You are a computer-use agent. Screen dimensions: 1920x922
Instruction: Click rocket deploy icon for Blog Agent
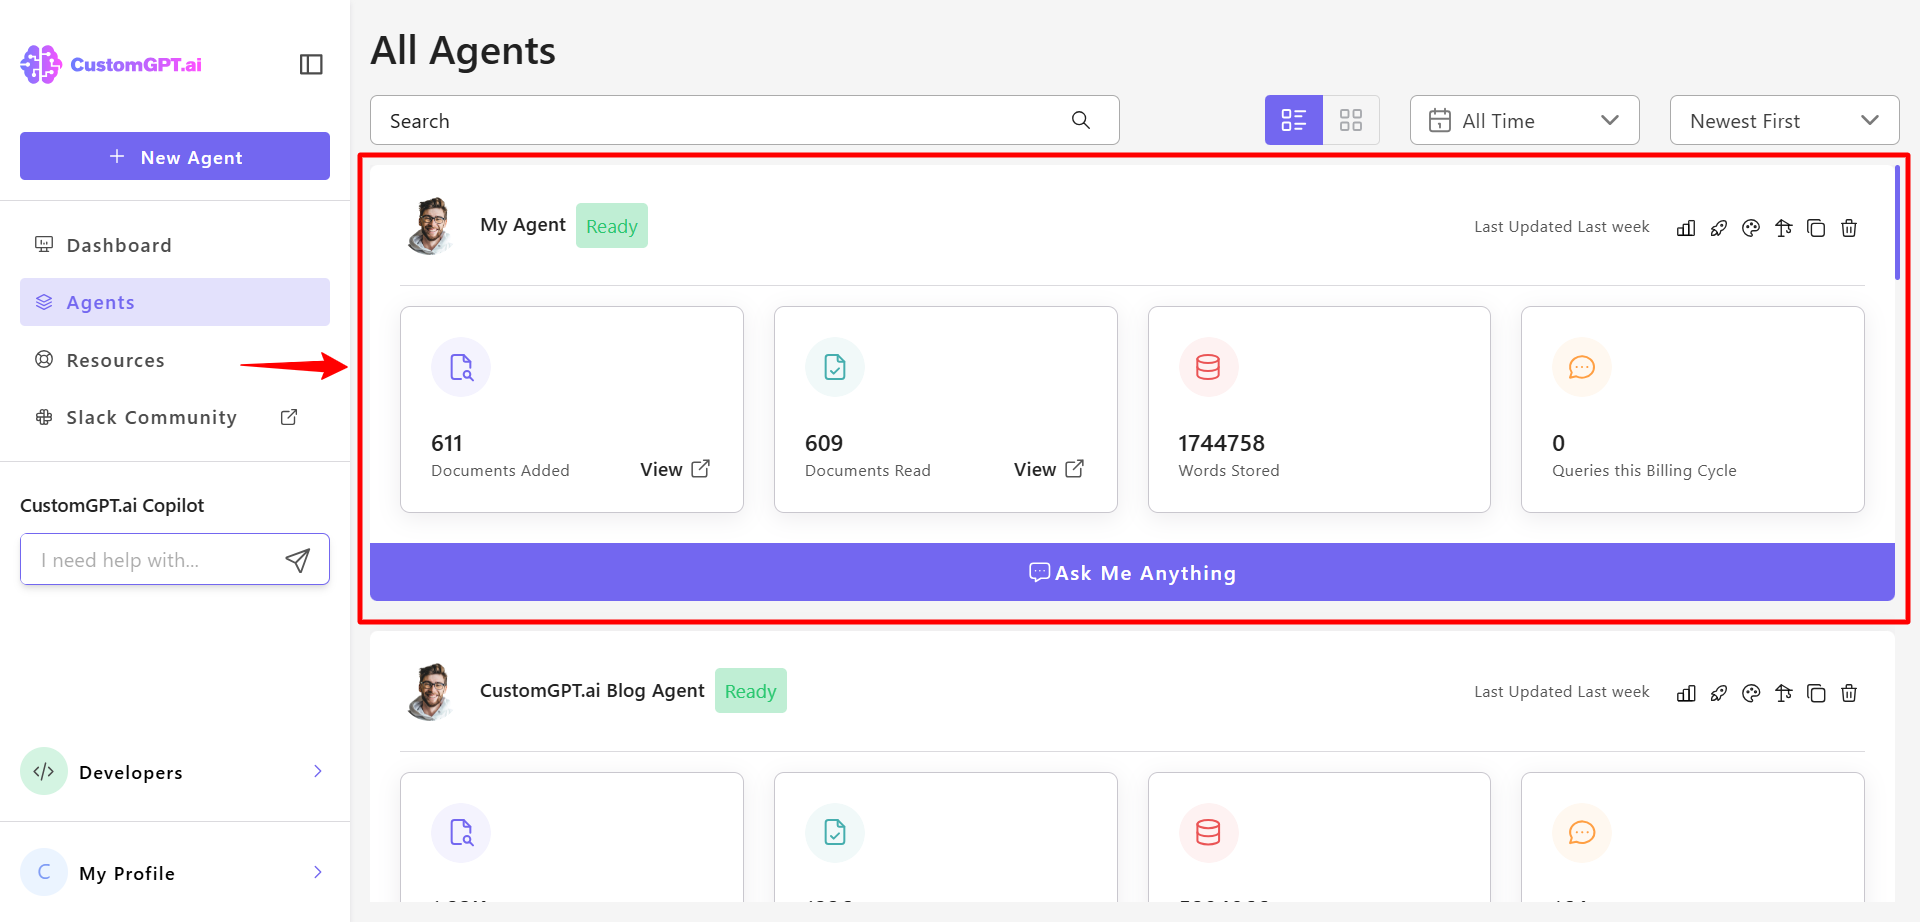pyautogui.click(x=1719, y=693)
